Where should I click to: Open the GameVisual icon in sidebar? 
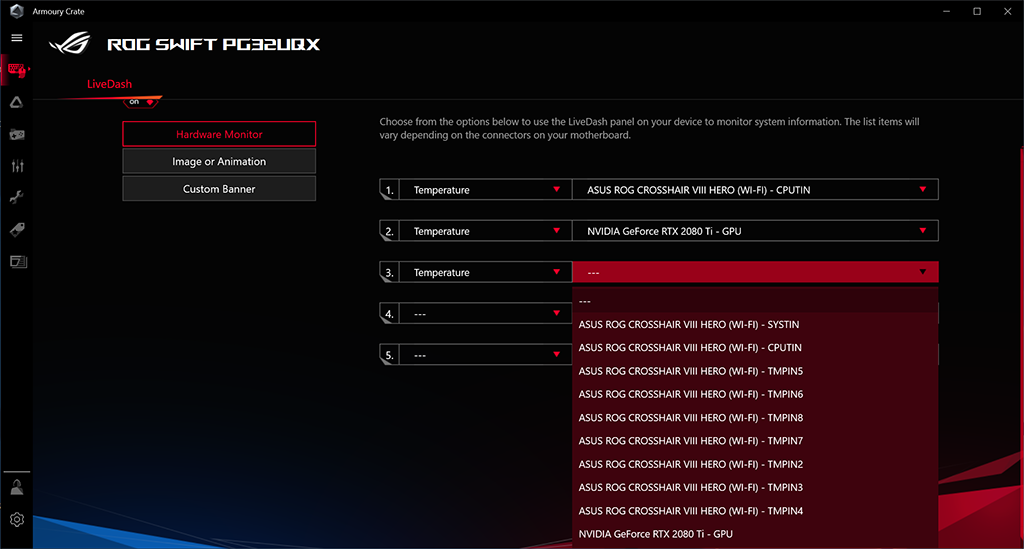pos(17,134)
